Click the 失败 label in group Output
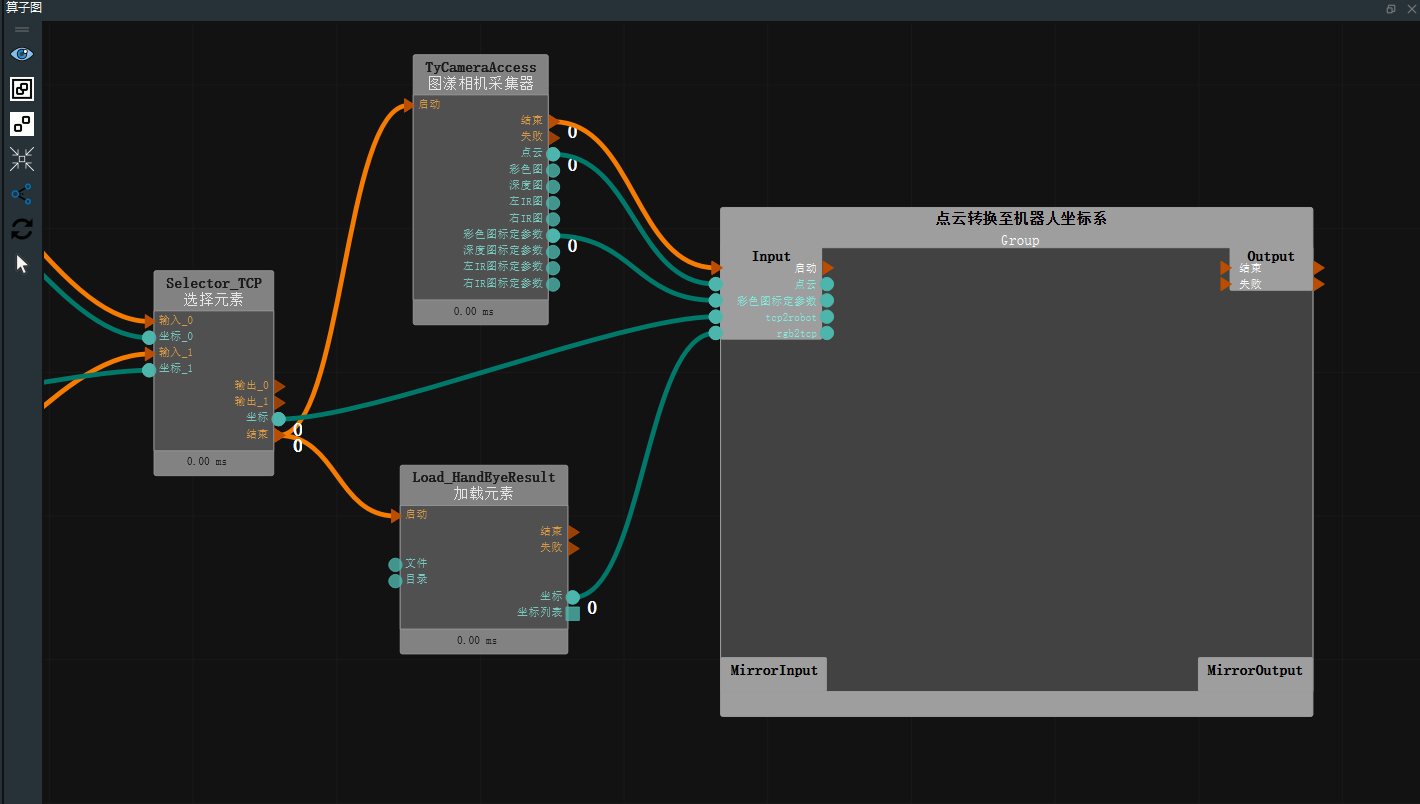Image resolution: width=1420 pixels, height=804 pixels. click(x=1250, y=284)
